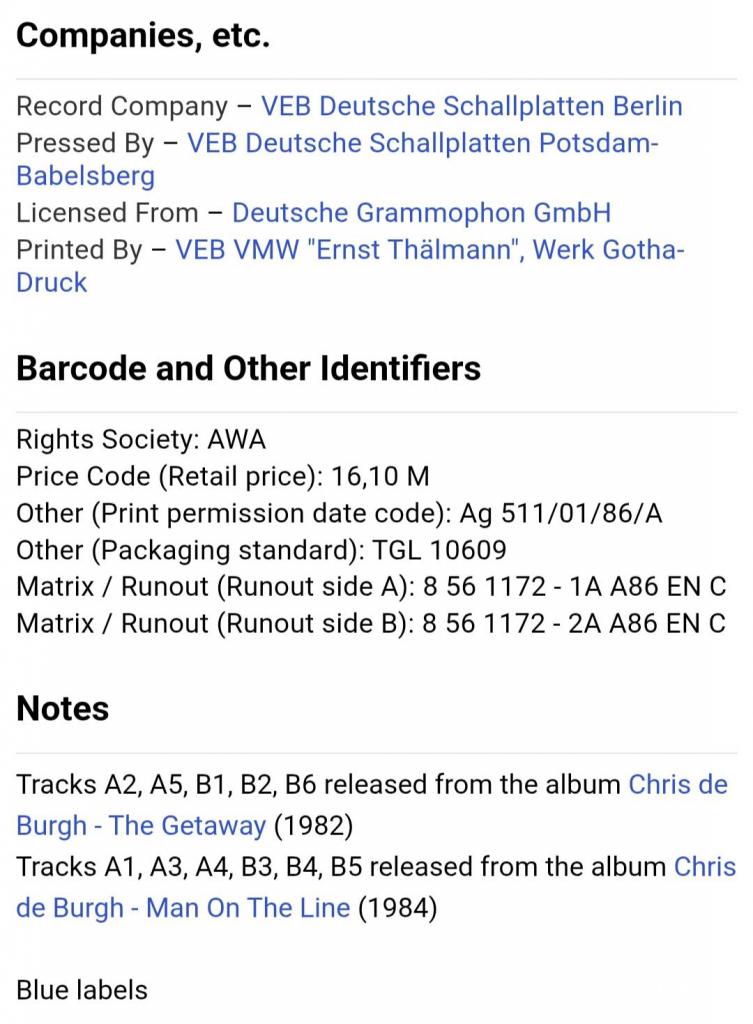
Task: Click the "Blue labels" note text
Action: tap(82, 990)
